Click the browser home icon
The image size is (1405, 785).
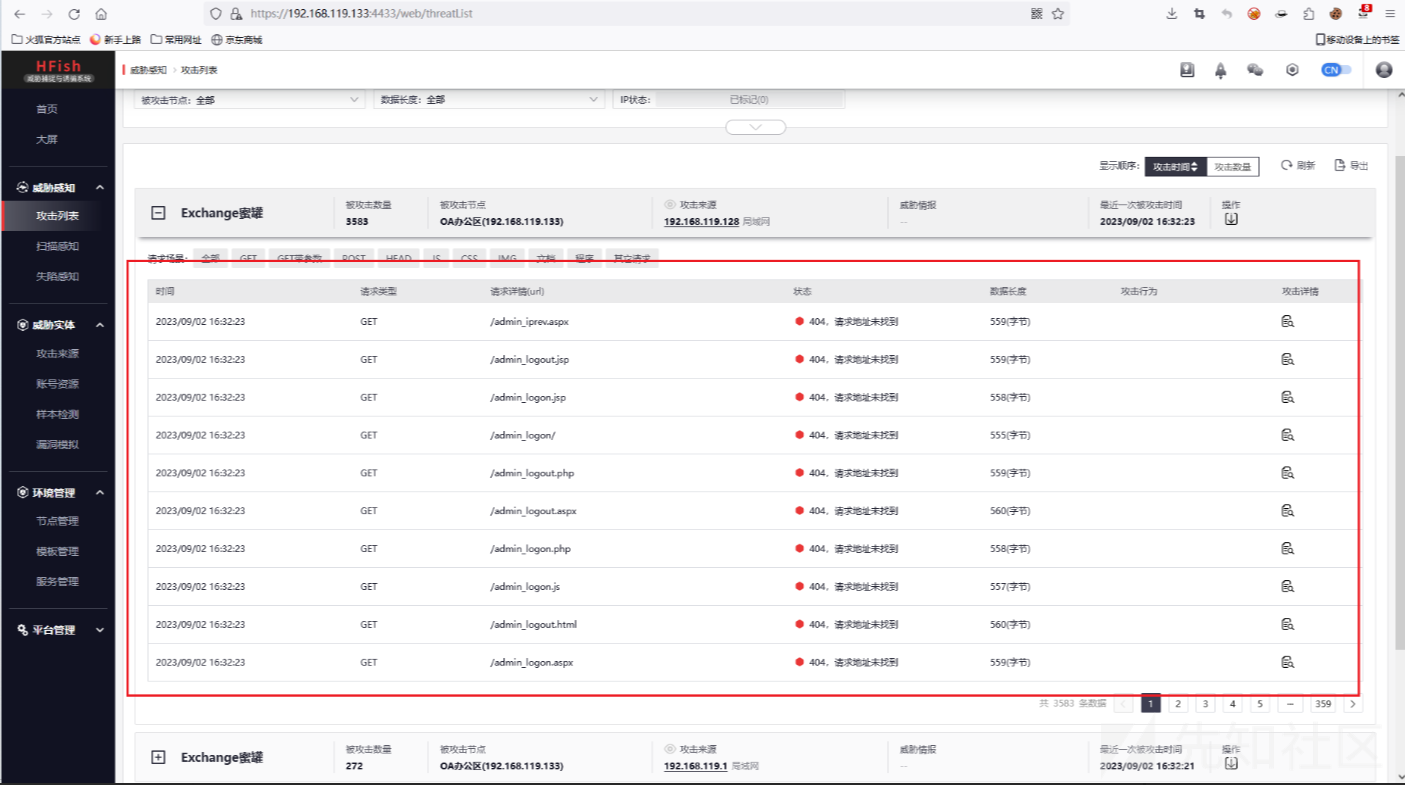point(101,14)
